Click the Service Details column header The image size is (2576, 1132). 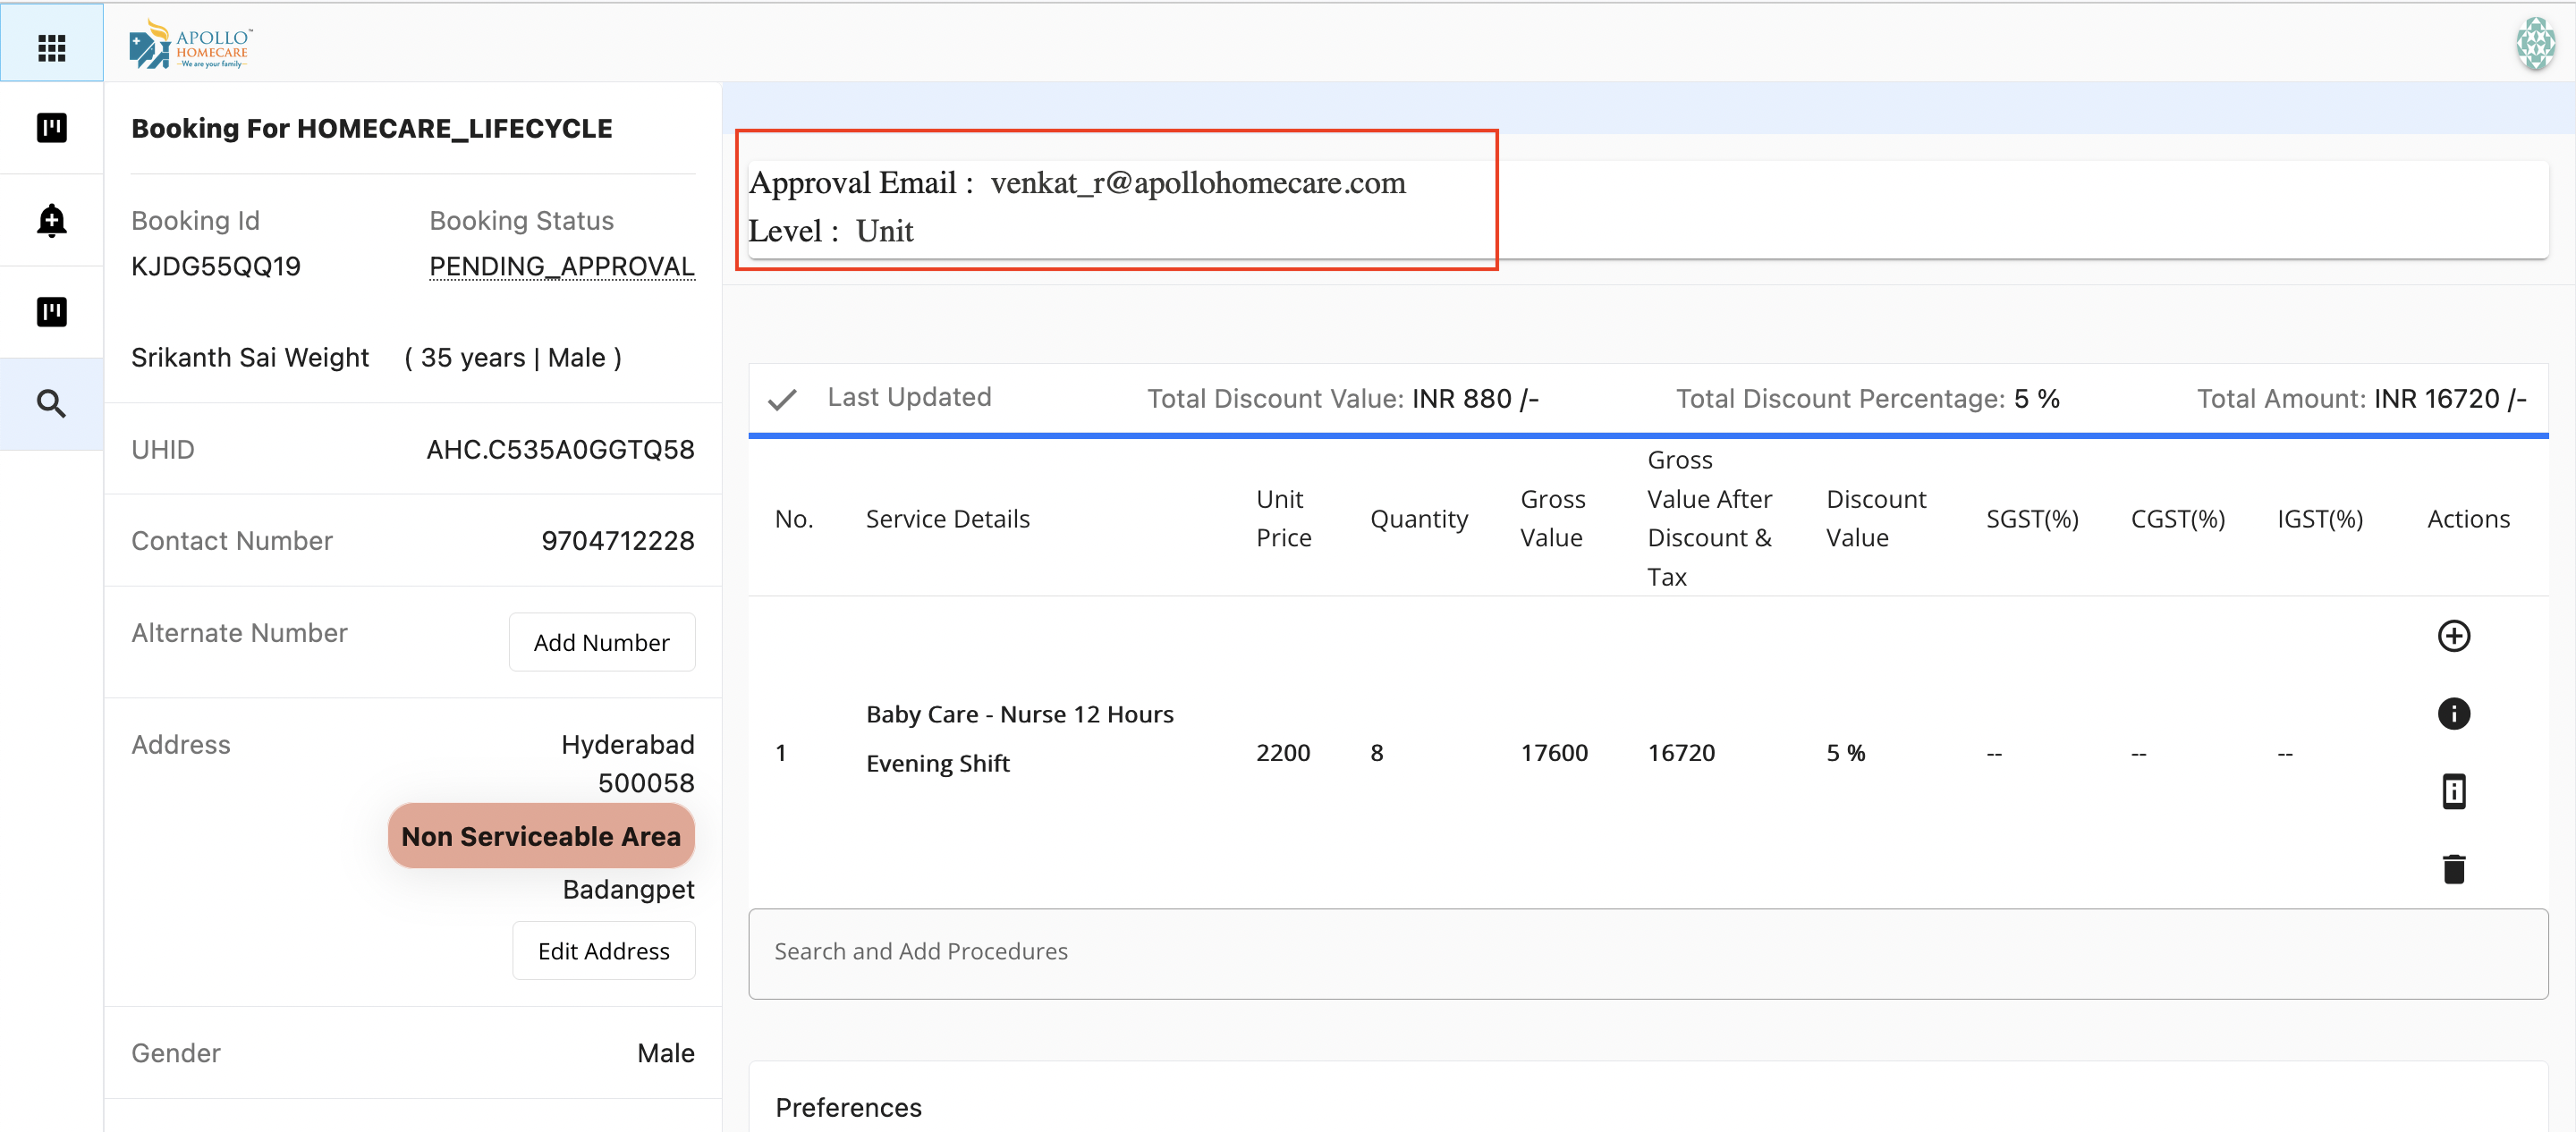coord(947,519)
